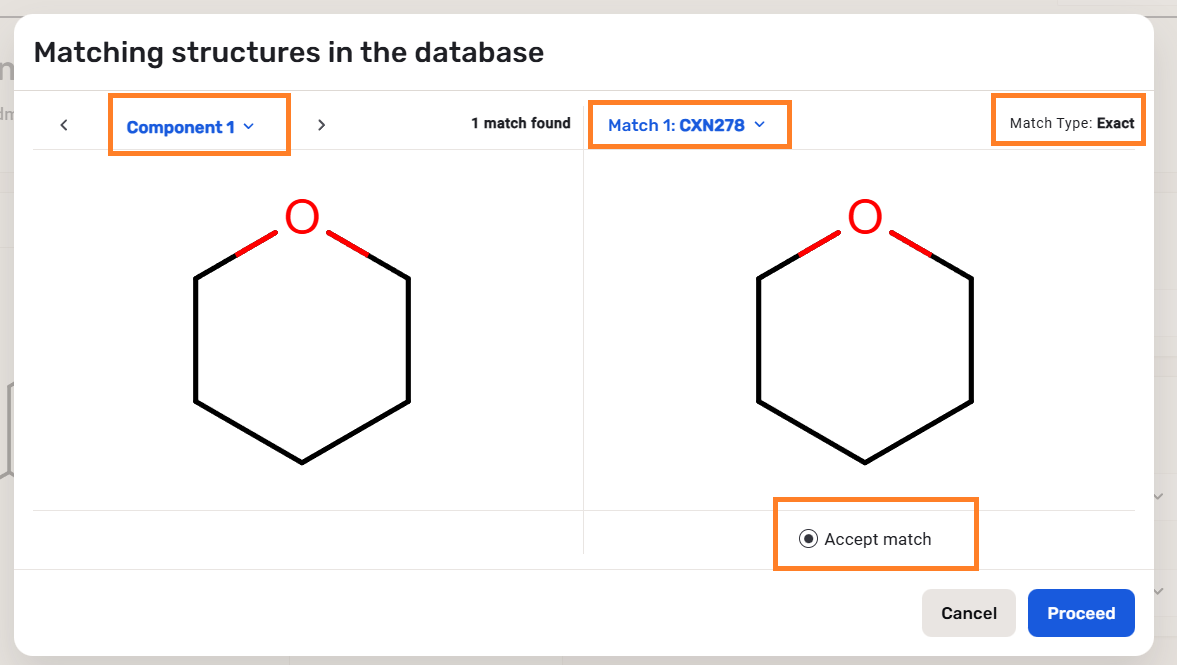Expand the upper background chevron behind the dialog
The height and width of the screenshot is (665, 1177).
[1158, 496]
